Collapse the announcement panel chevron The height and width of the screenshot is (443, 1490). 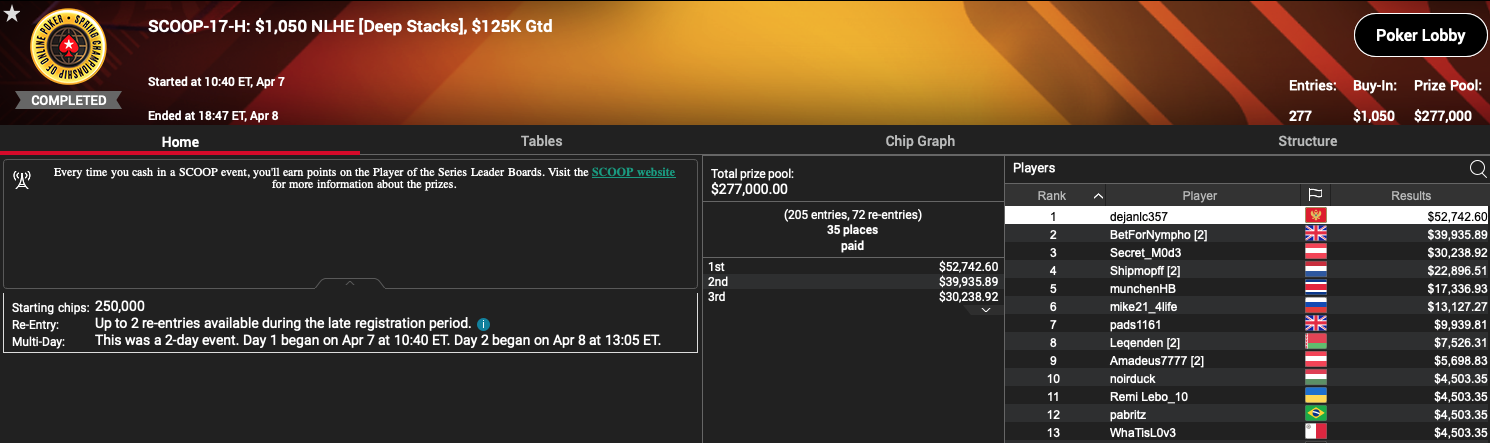click(x=350, y=284)
